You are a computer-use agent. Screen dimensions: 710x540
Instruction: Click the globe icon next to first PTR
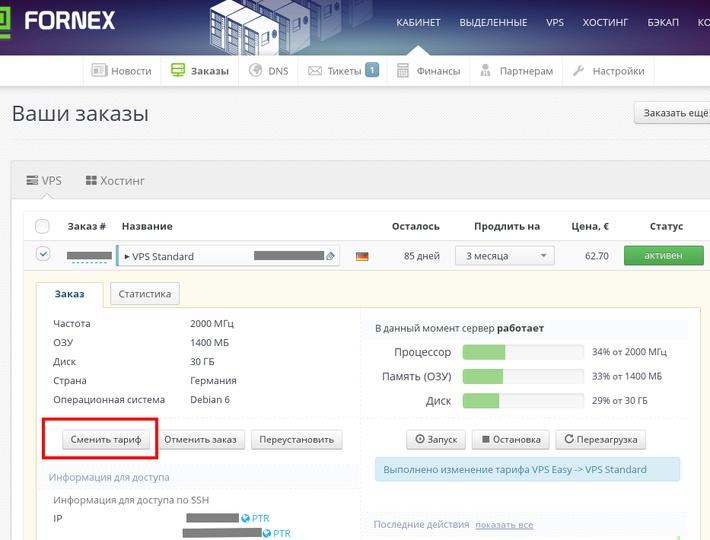[x=245, y=518]
